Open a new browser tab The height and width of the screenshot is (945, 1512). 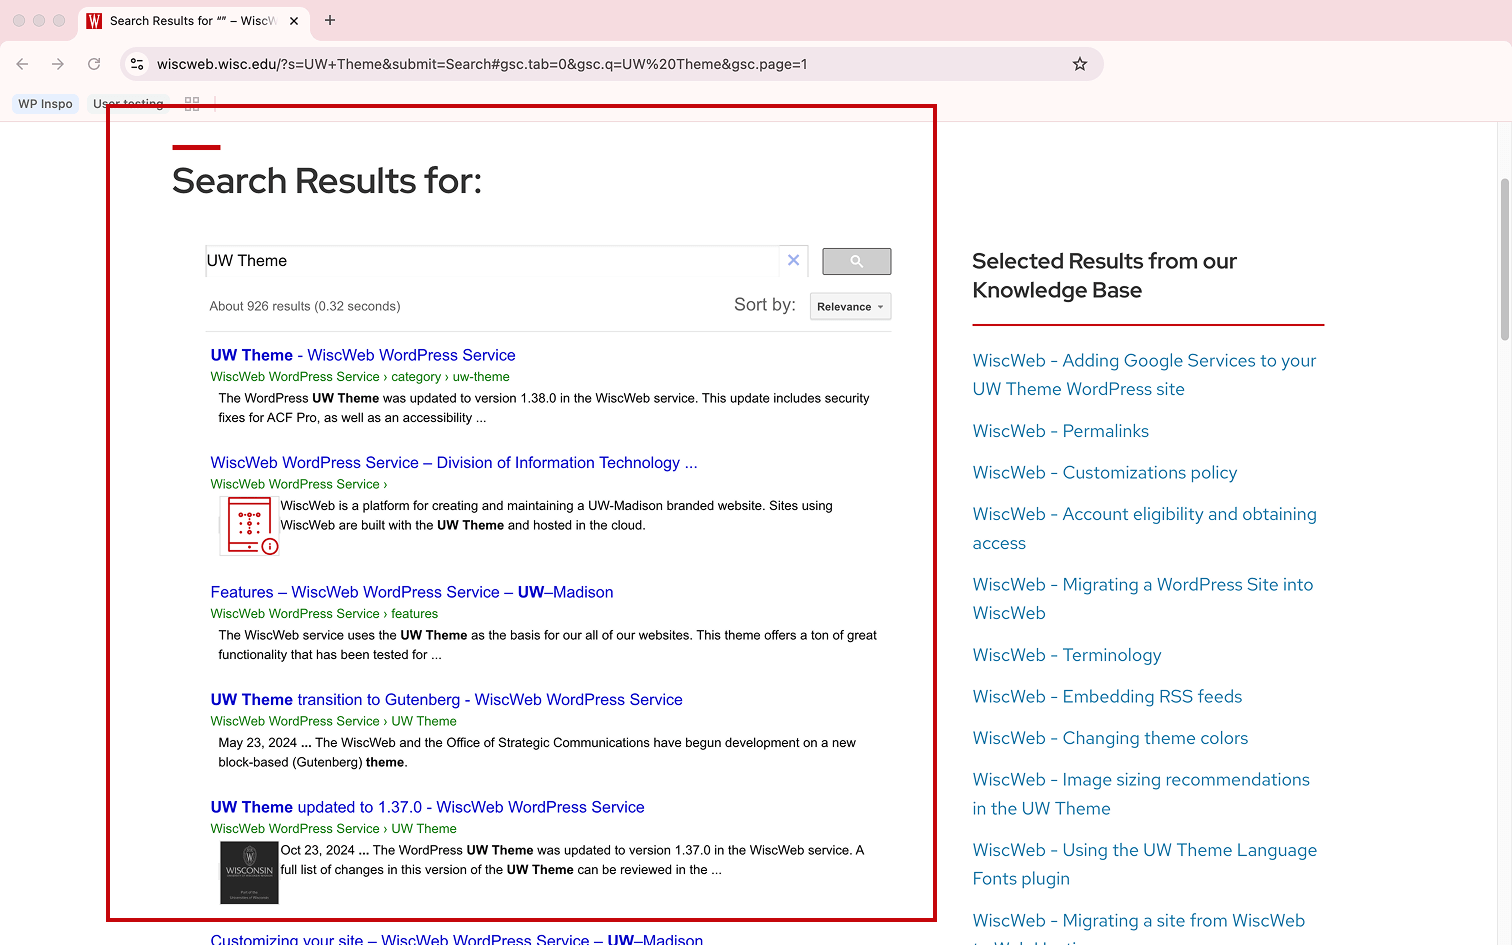330,20
